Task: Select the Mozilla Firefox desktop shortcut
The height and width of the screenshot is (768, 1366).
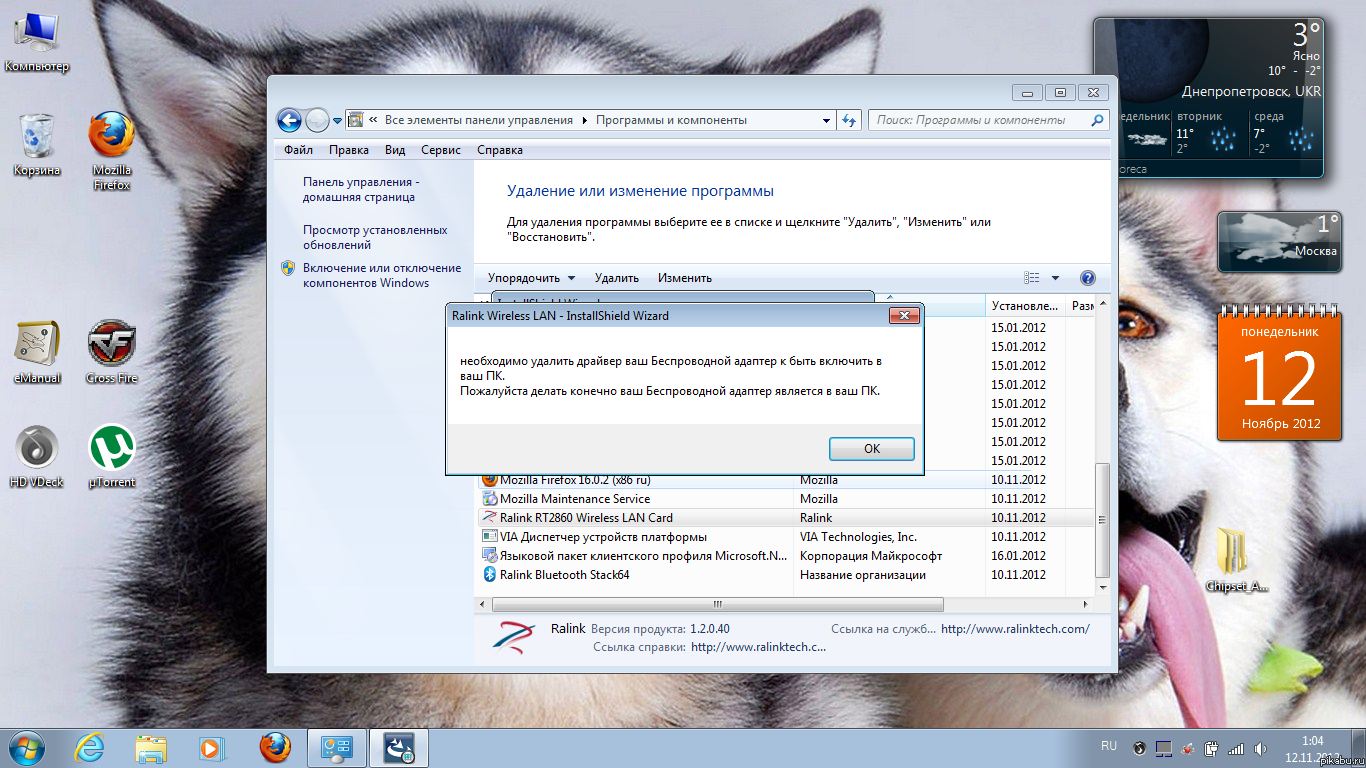Action: click(112, 150)
